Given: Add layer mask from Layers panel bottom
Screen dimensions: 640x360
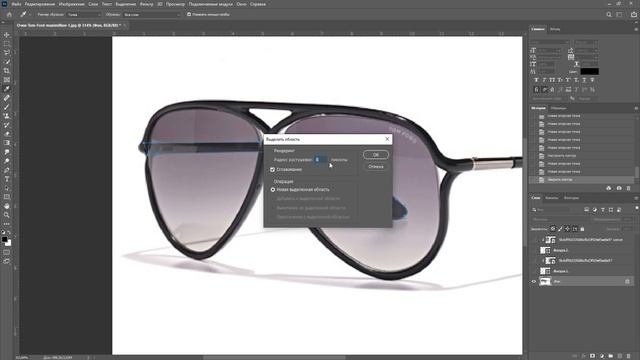Looking at the screenshot, I should pos(592,356).
